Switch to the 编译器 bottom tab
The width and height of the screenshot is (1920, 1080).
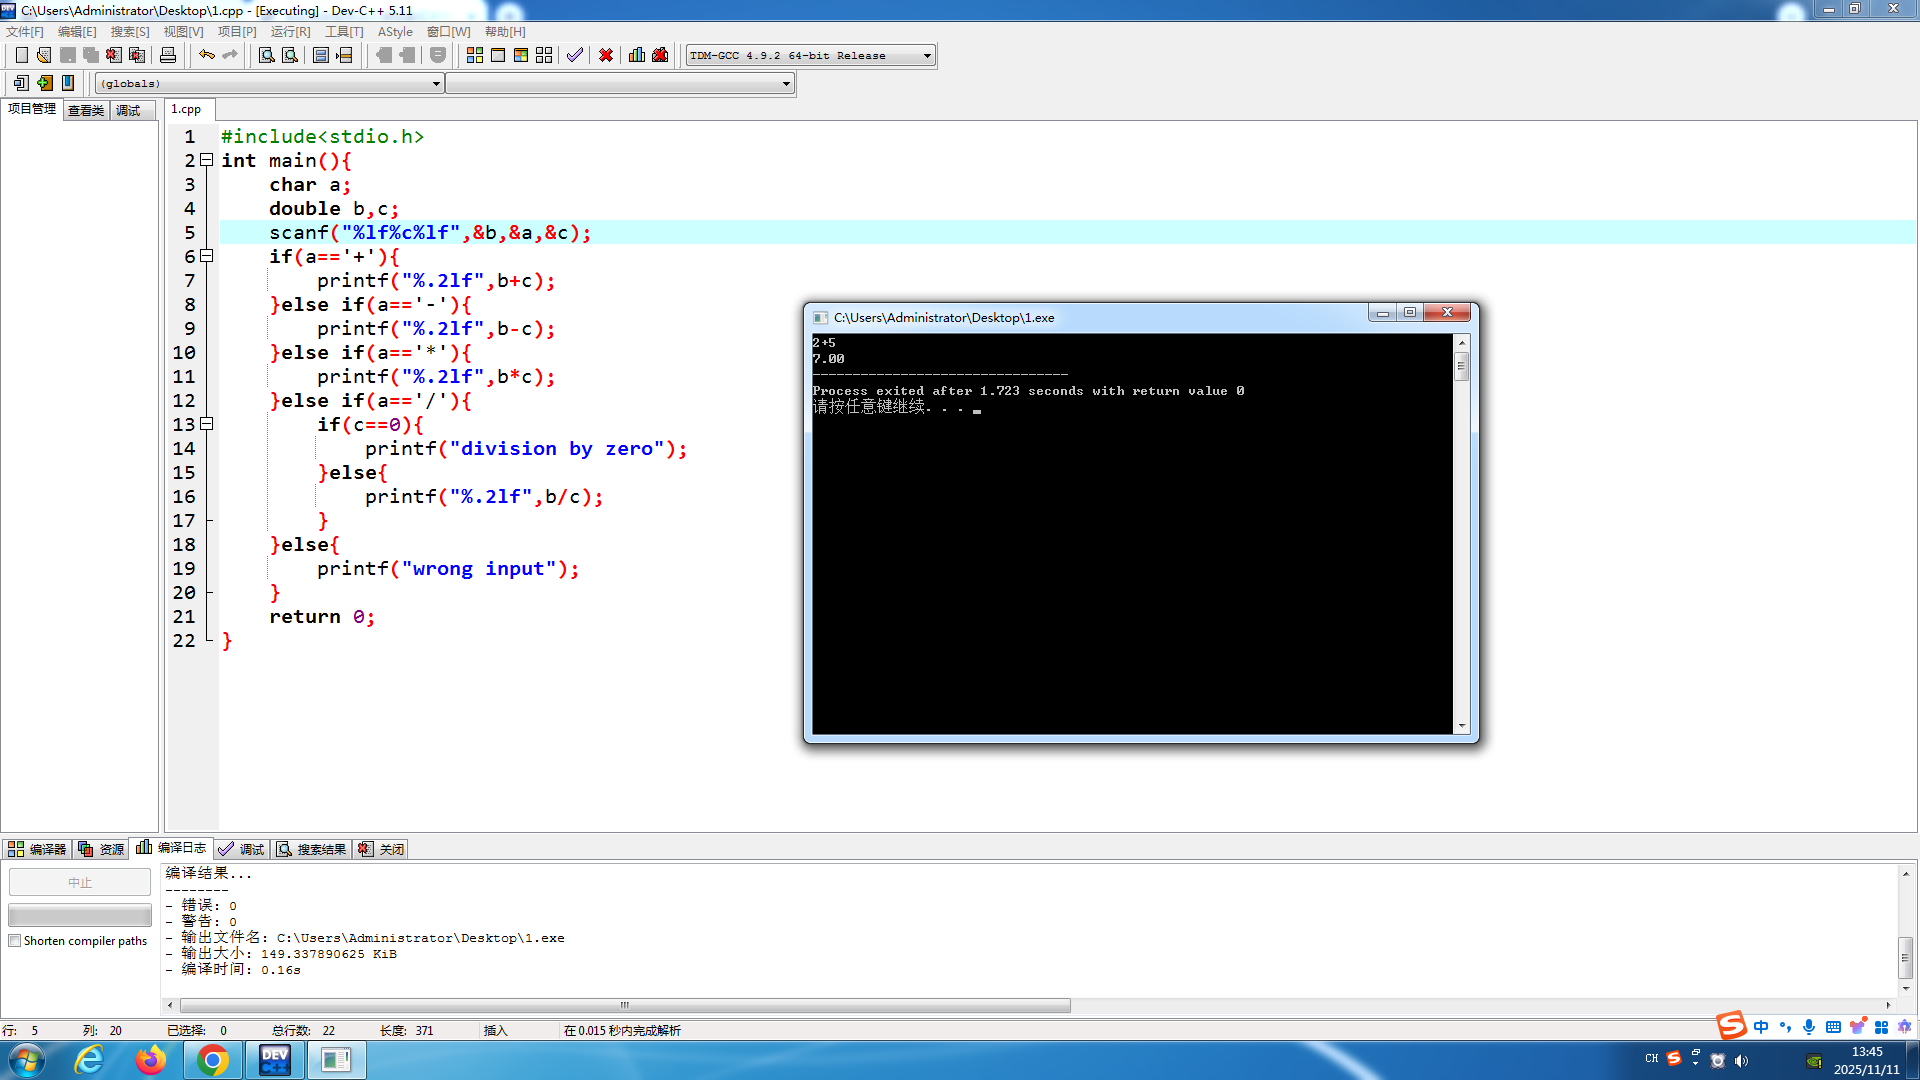point(37,849)
